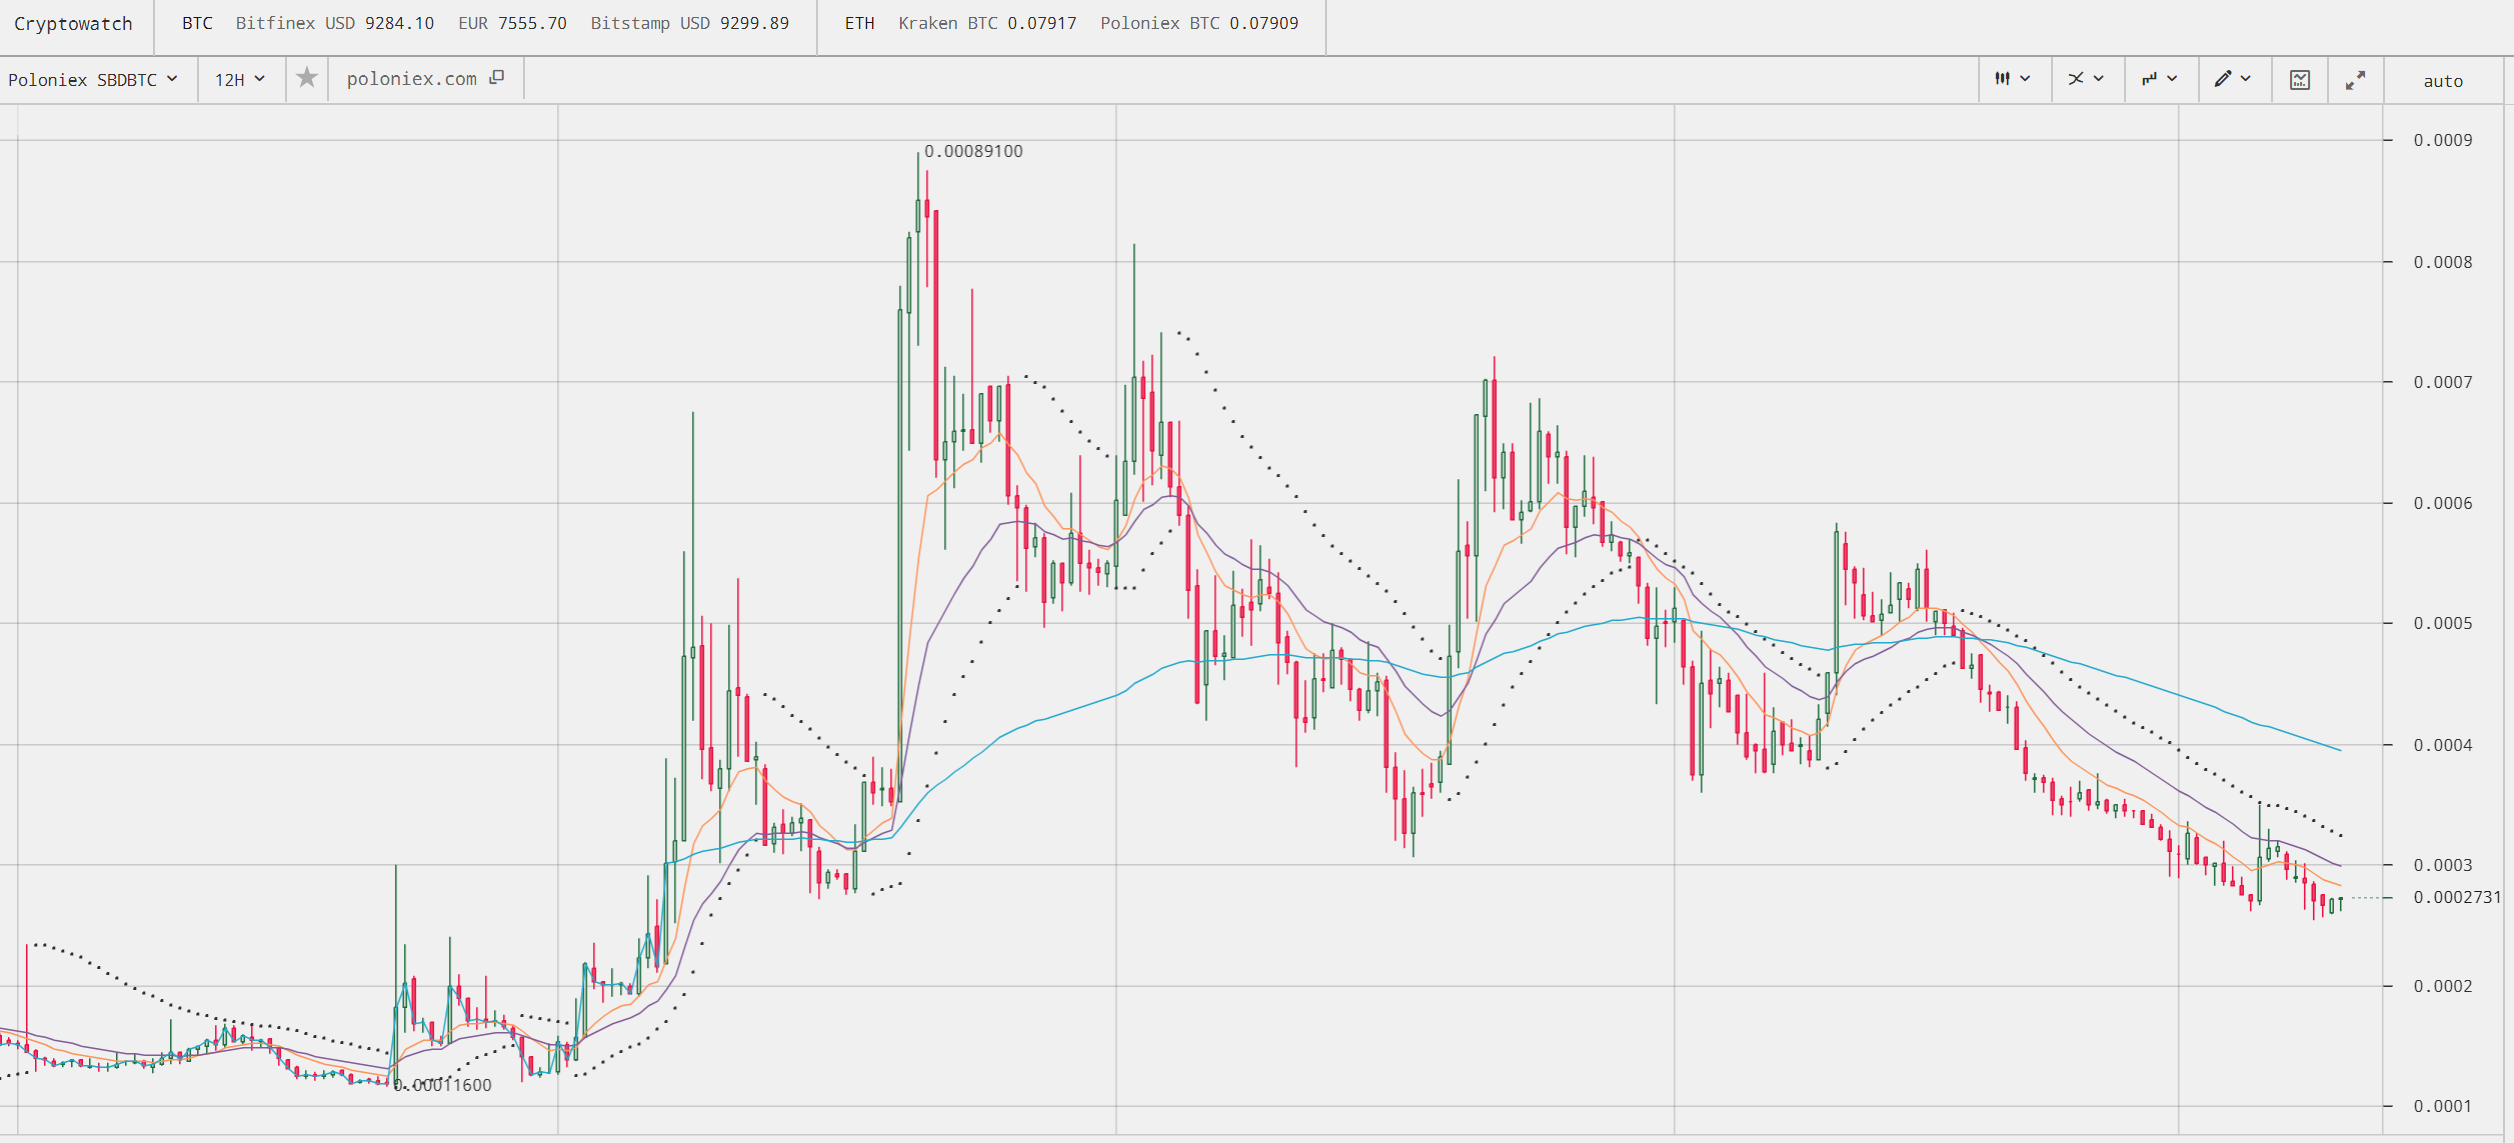Click the 0.0009 price axis label
Viewport: 2514px width, 1143px height.
click(x=2442, y=140)
